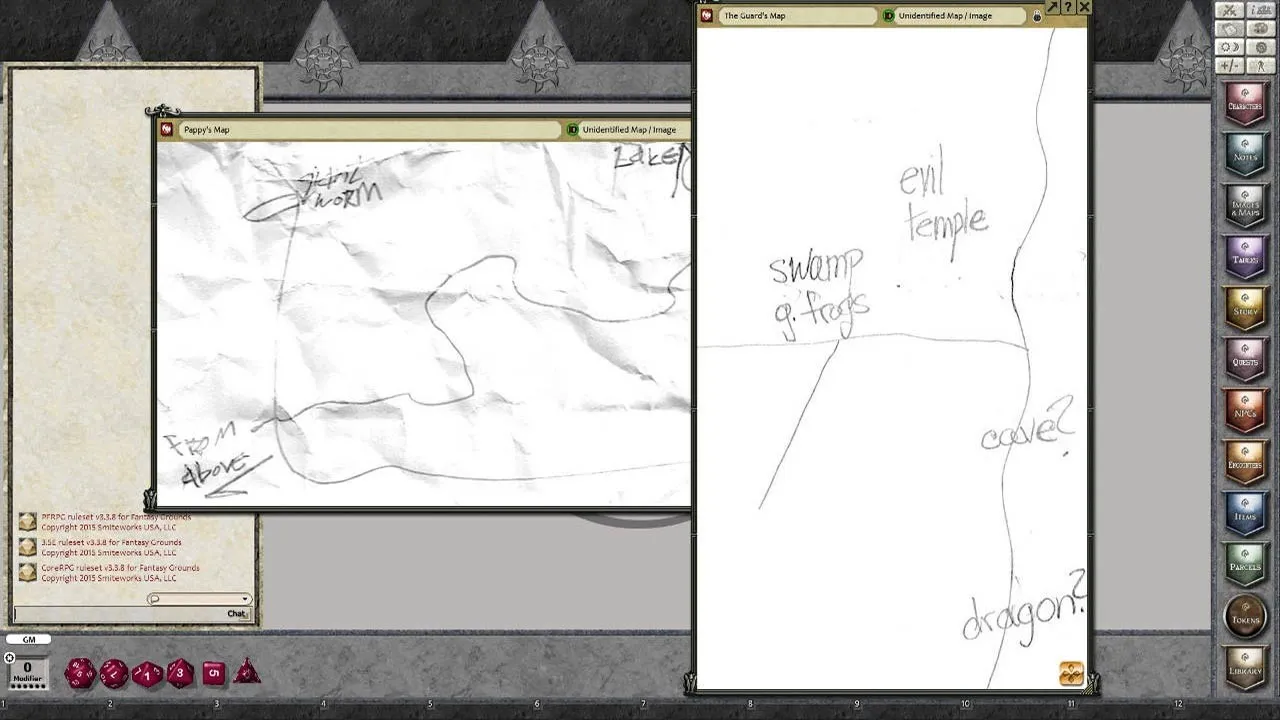
Task: Toggle the ID status on Pappy's Map
Action: pyautogui.click(x=572, y=129)
